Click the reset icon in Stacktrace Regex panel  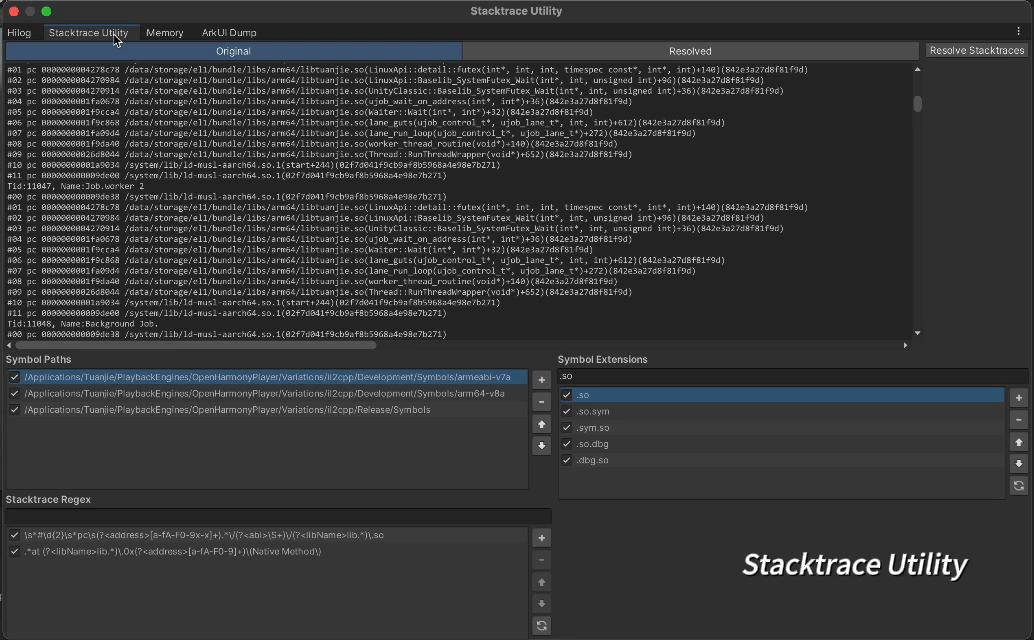[541, 625]
